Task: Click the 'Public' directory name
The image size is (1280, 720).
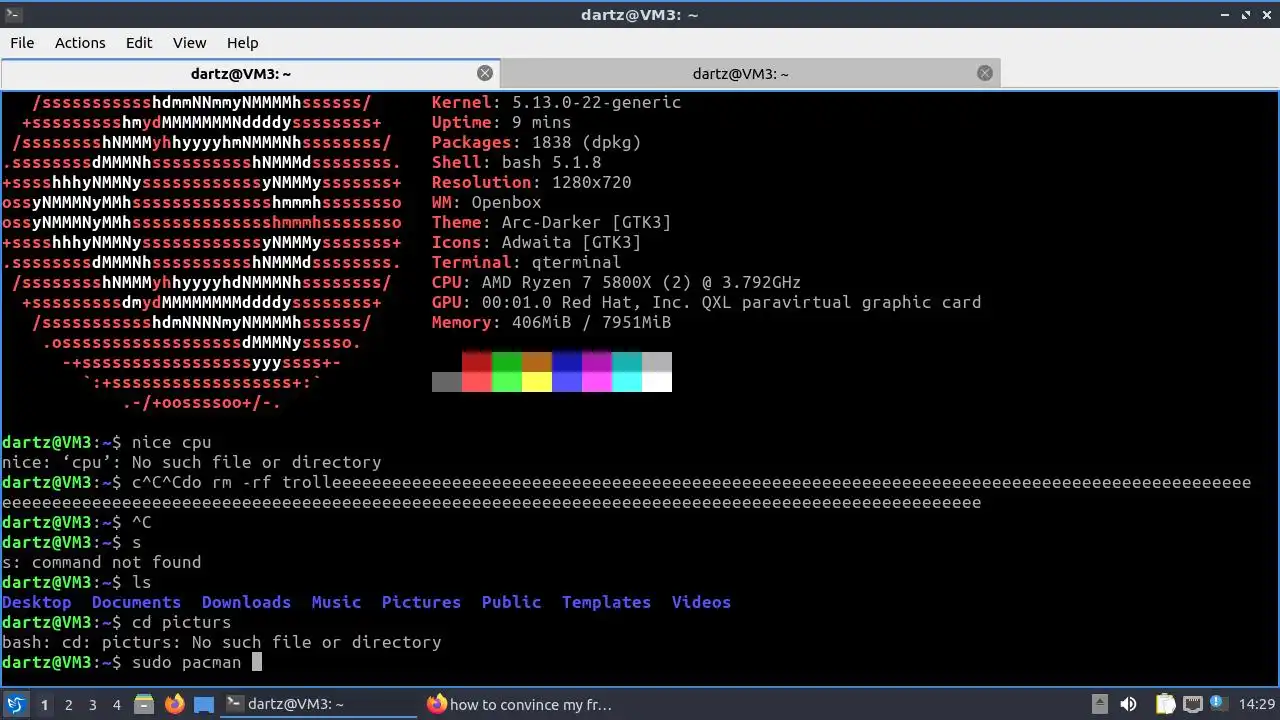Action: [511, 602]
